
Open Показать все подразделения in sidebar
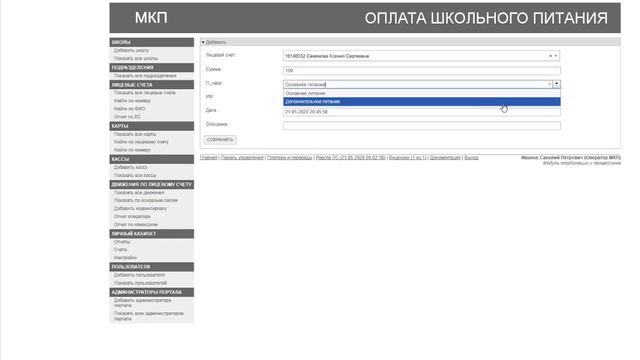pos(145,76)
